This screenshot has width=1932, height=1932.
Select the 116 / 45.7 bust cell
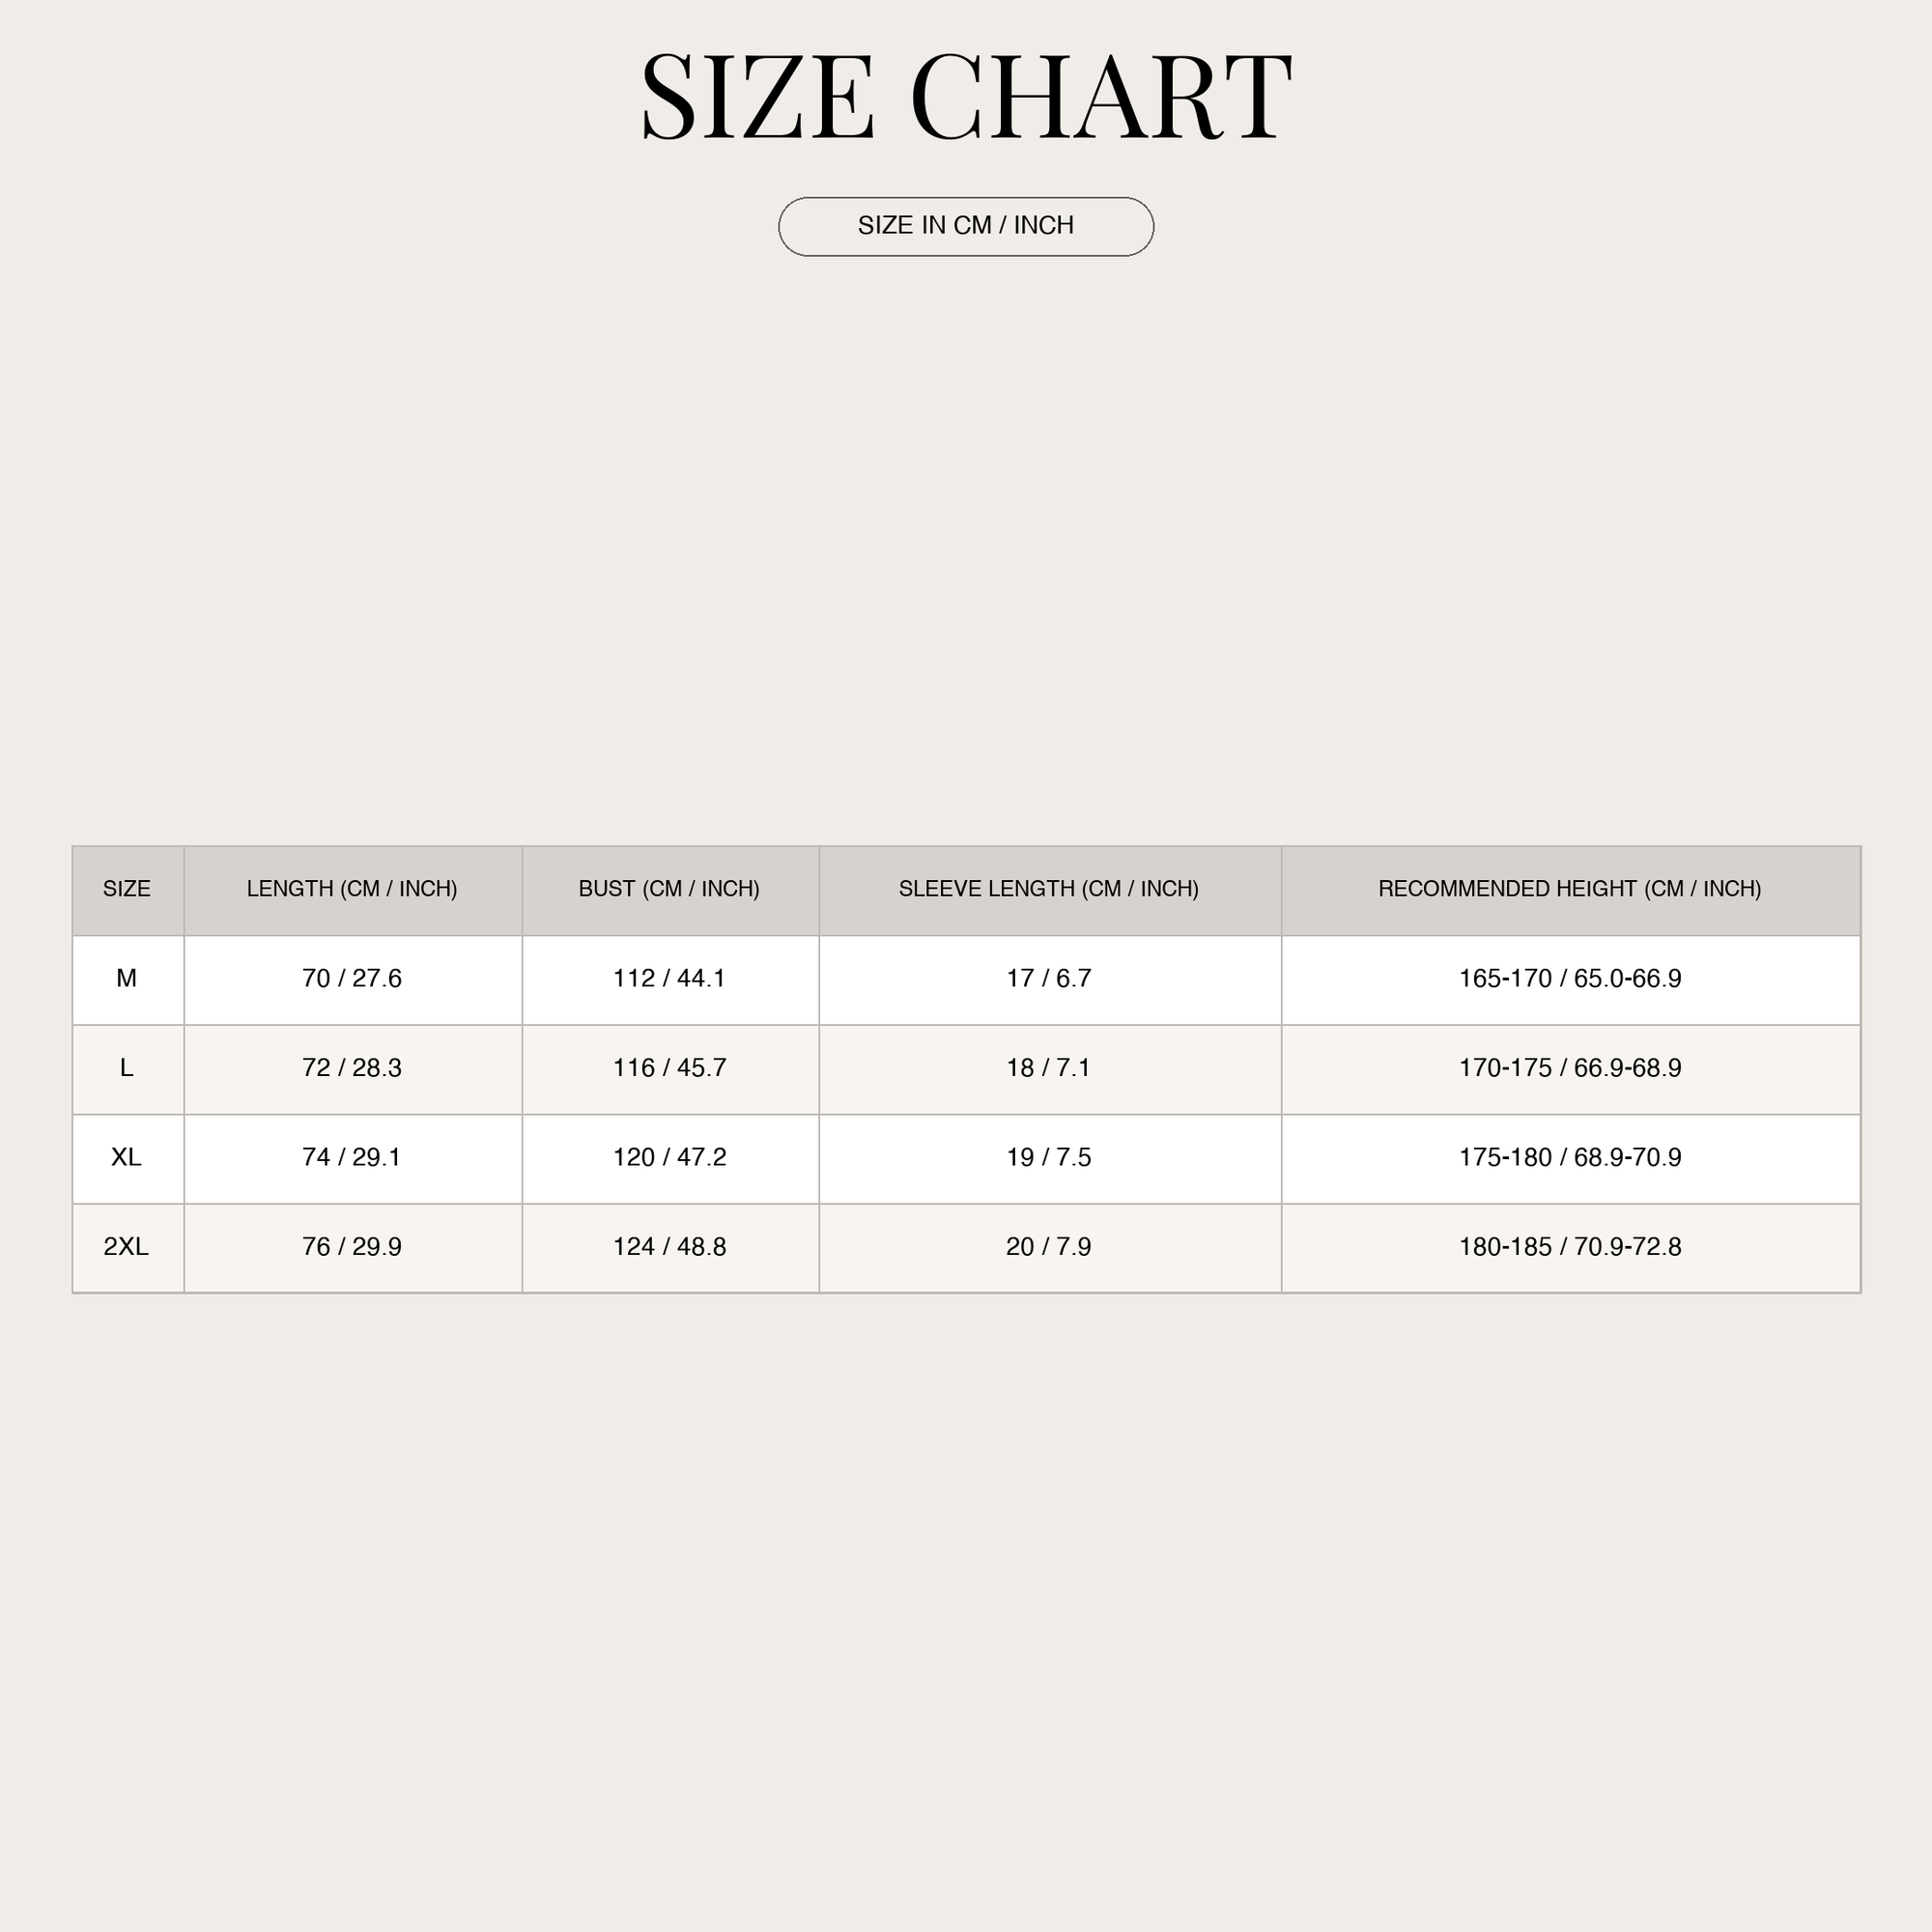[x=670, y=1069]
